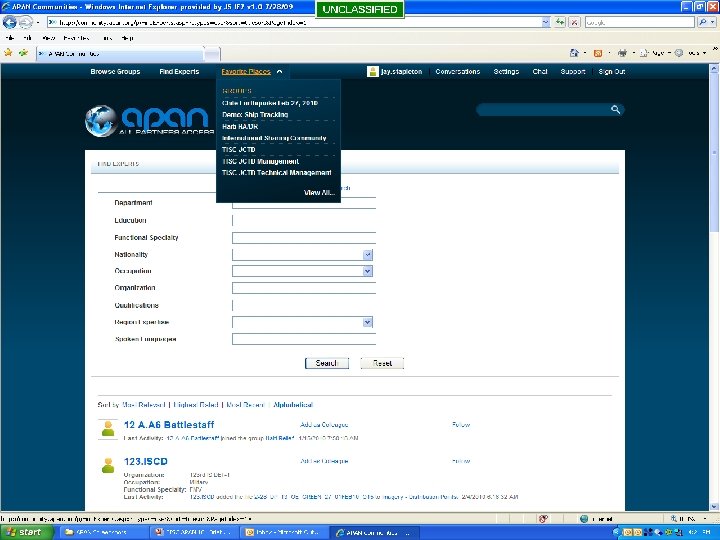Click the browser address bar
This screenshot has height=540, width=720.
[294, 22]
